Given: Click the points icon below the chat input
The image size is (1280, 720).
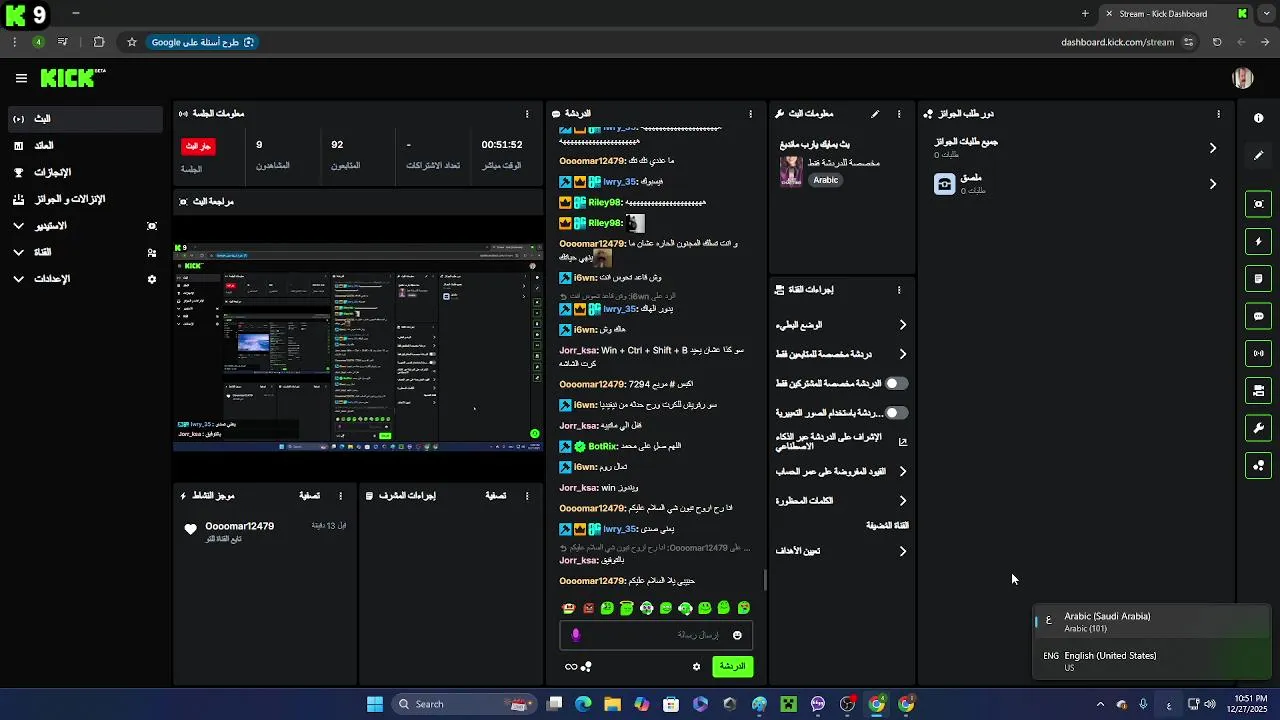Looking at the screenshot, I should click(587, 667).
